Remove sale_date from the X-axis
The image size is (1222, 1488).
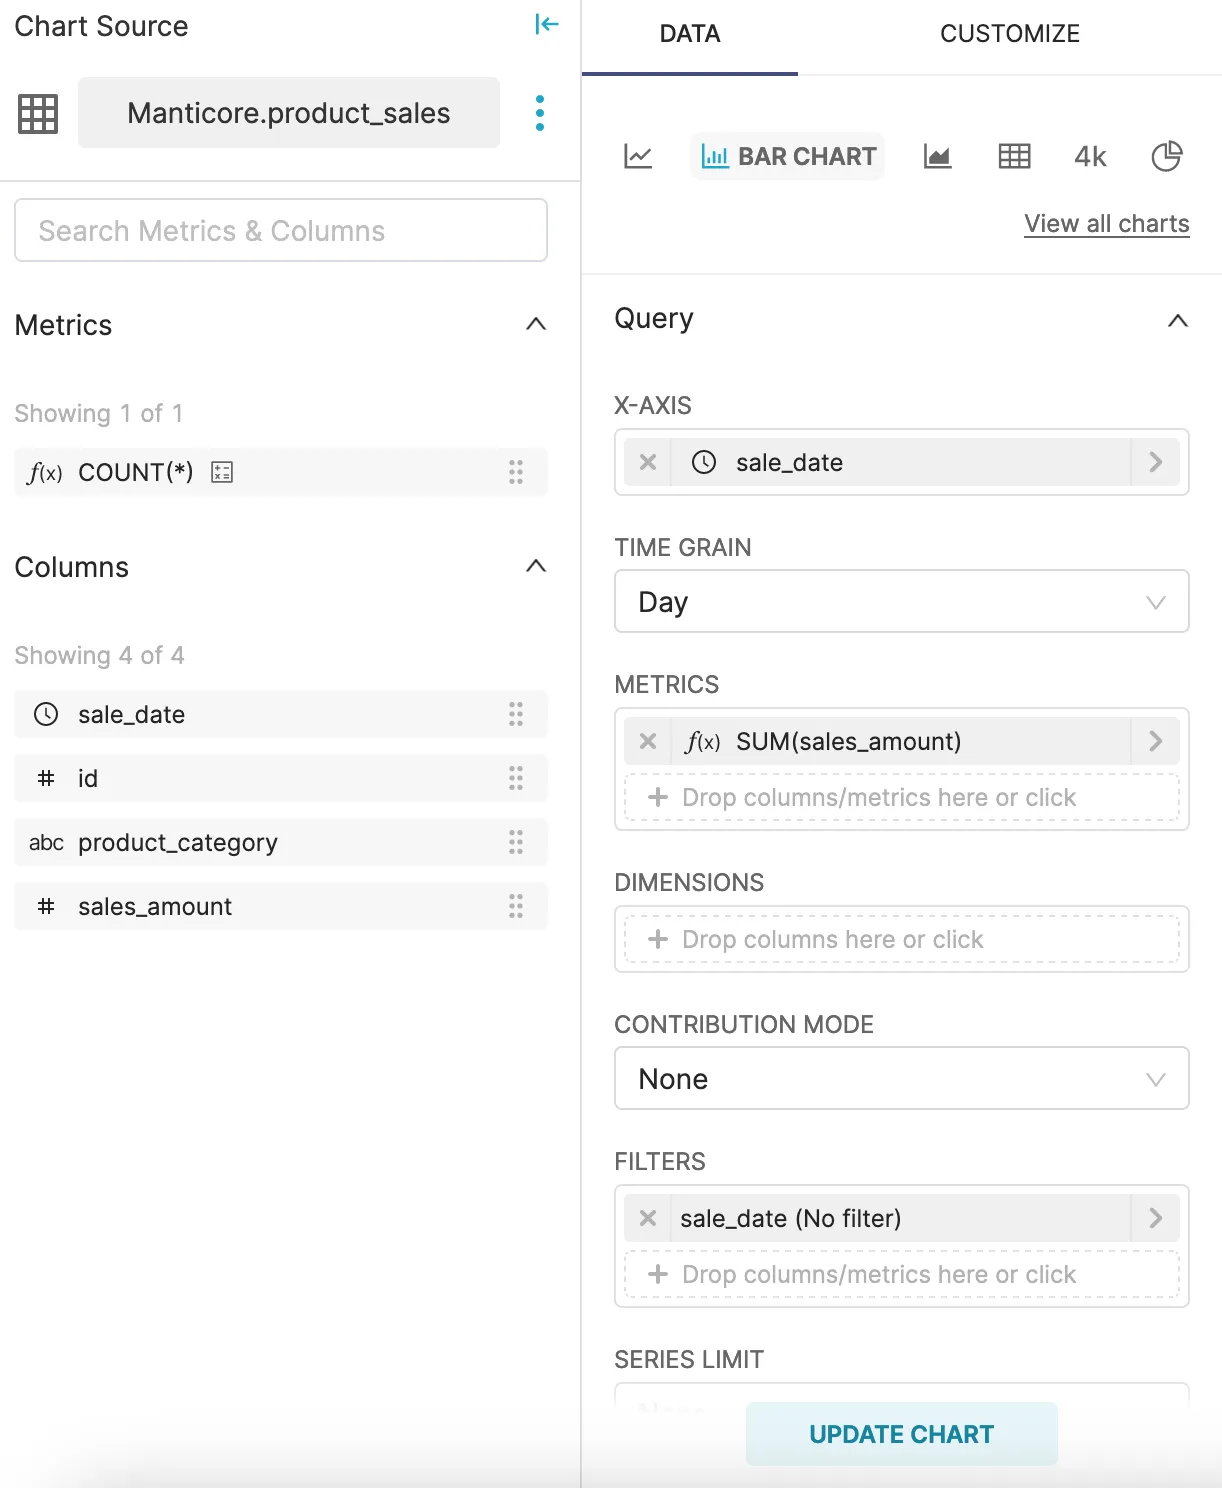coord(648,462)
